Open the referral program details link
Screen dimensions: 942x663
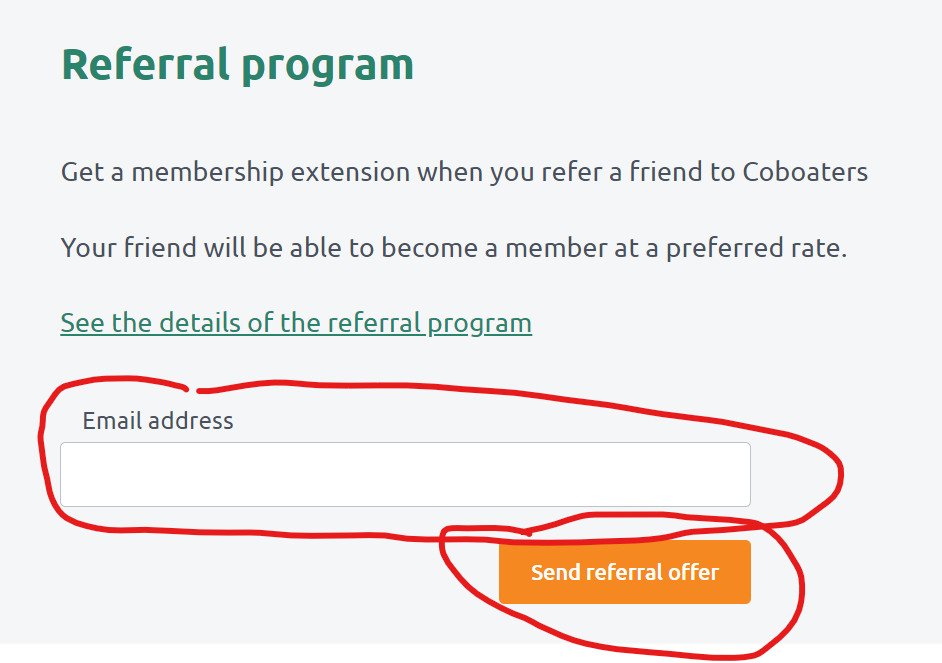click(x=296, y=323)
